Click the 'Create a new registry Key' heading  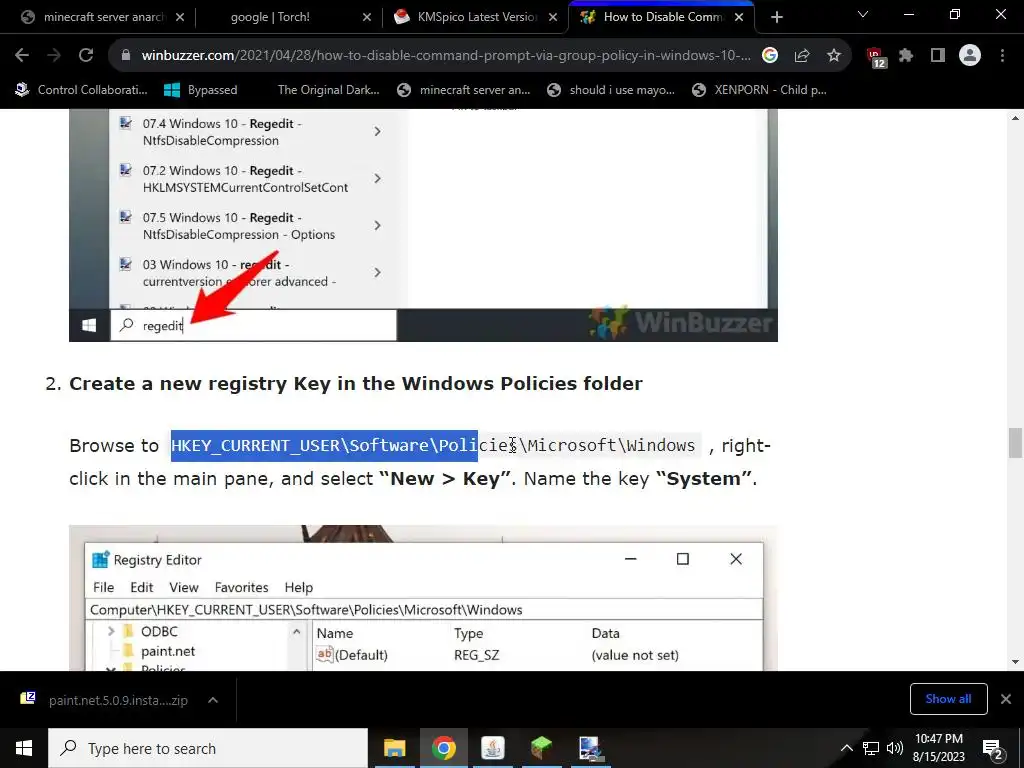(356, 383)
